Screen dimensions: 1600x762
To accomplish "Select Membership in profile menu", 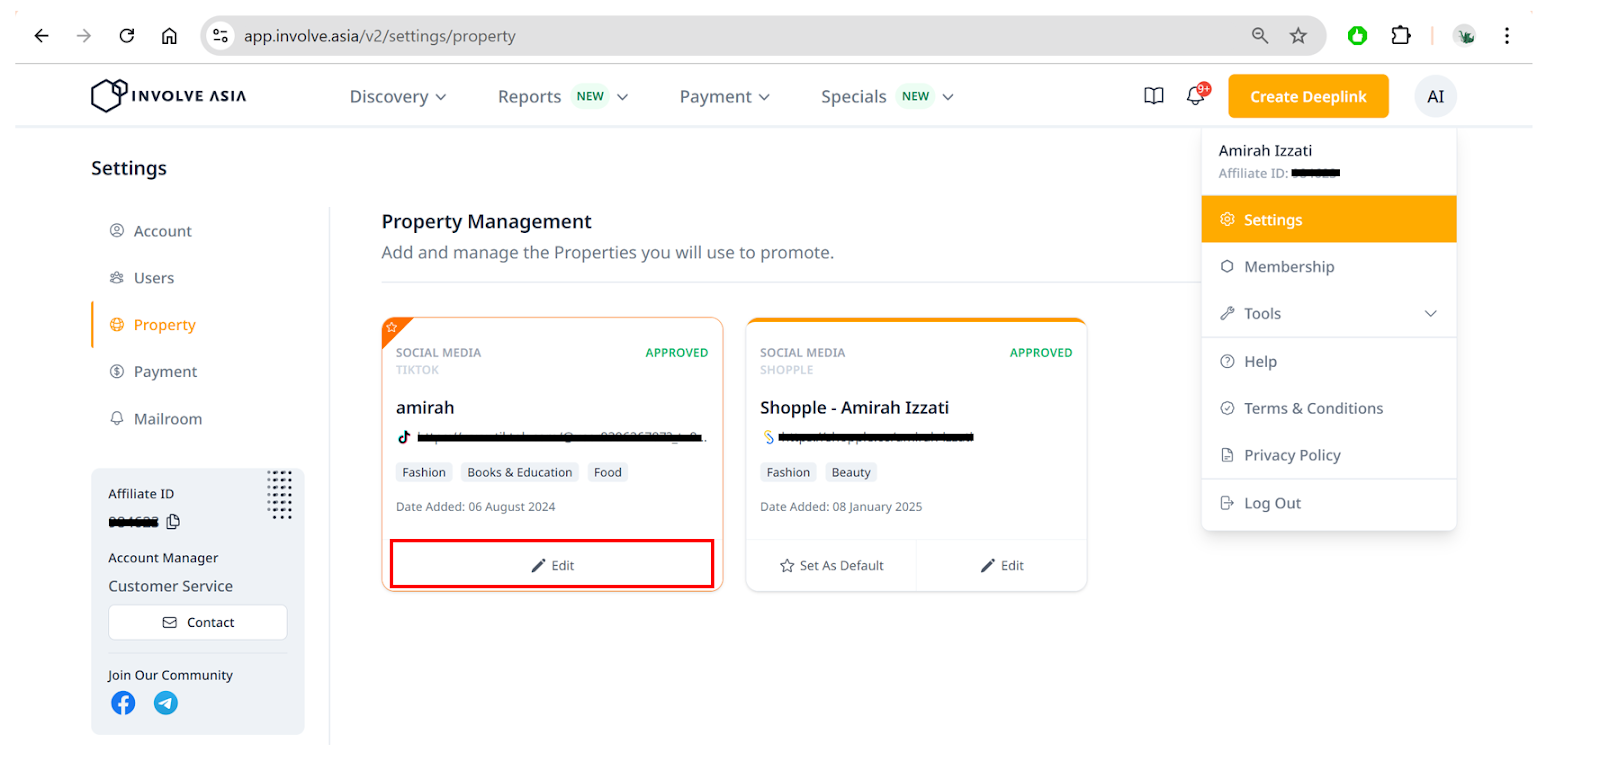I will tap(1289, 267).
